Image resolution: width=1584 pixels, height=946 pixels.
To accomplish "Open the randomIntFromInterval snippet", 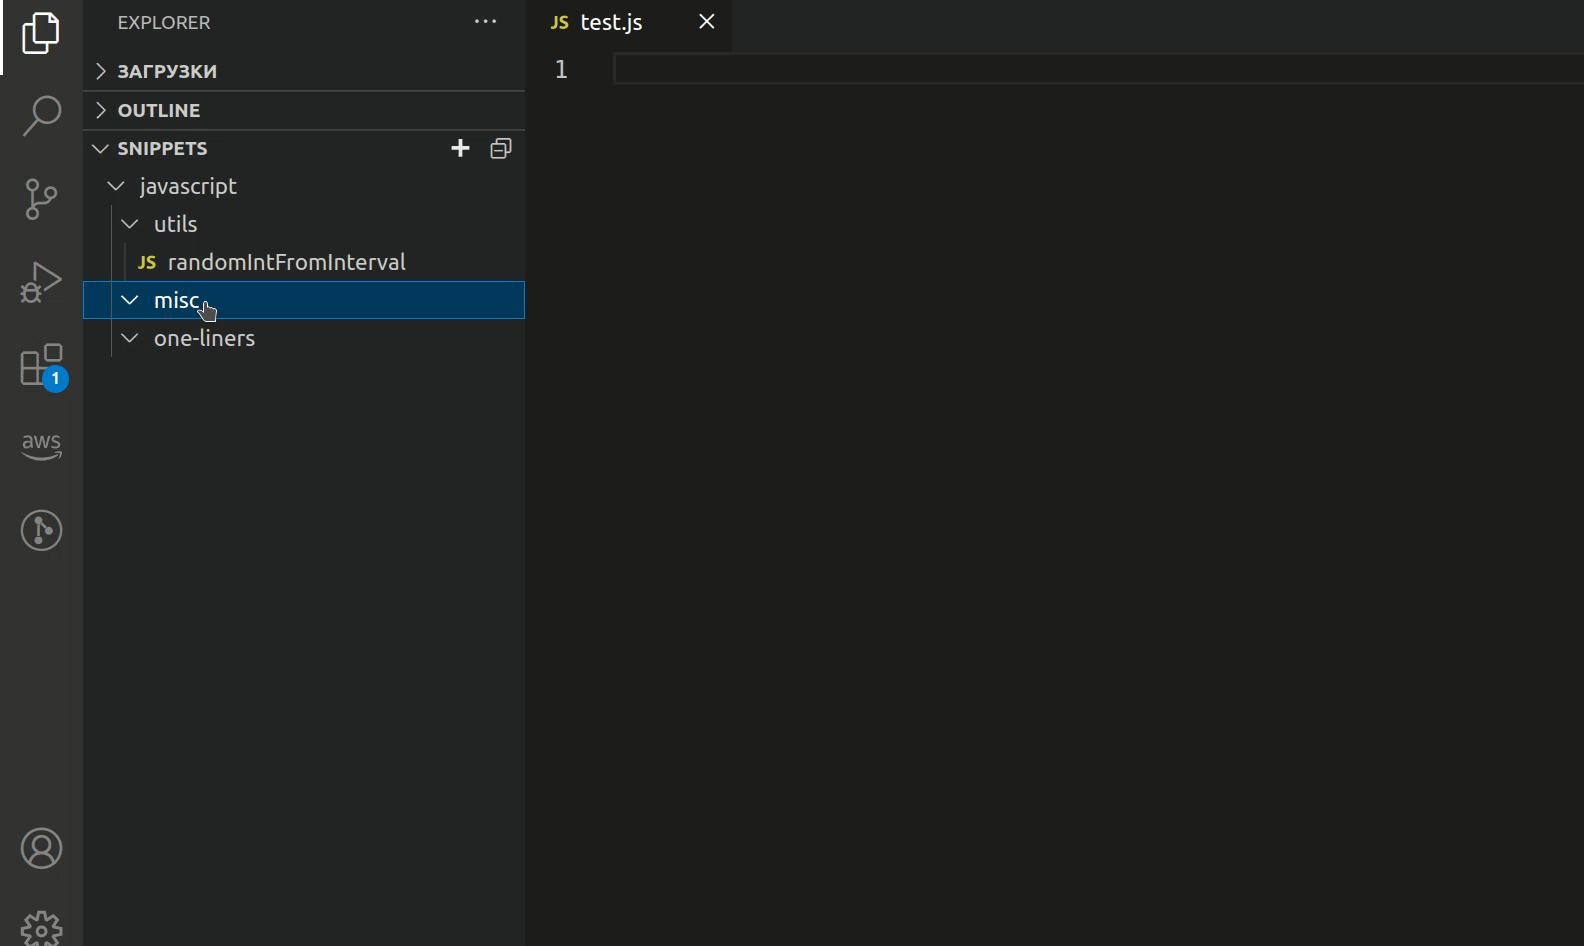I will point(286,263).
